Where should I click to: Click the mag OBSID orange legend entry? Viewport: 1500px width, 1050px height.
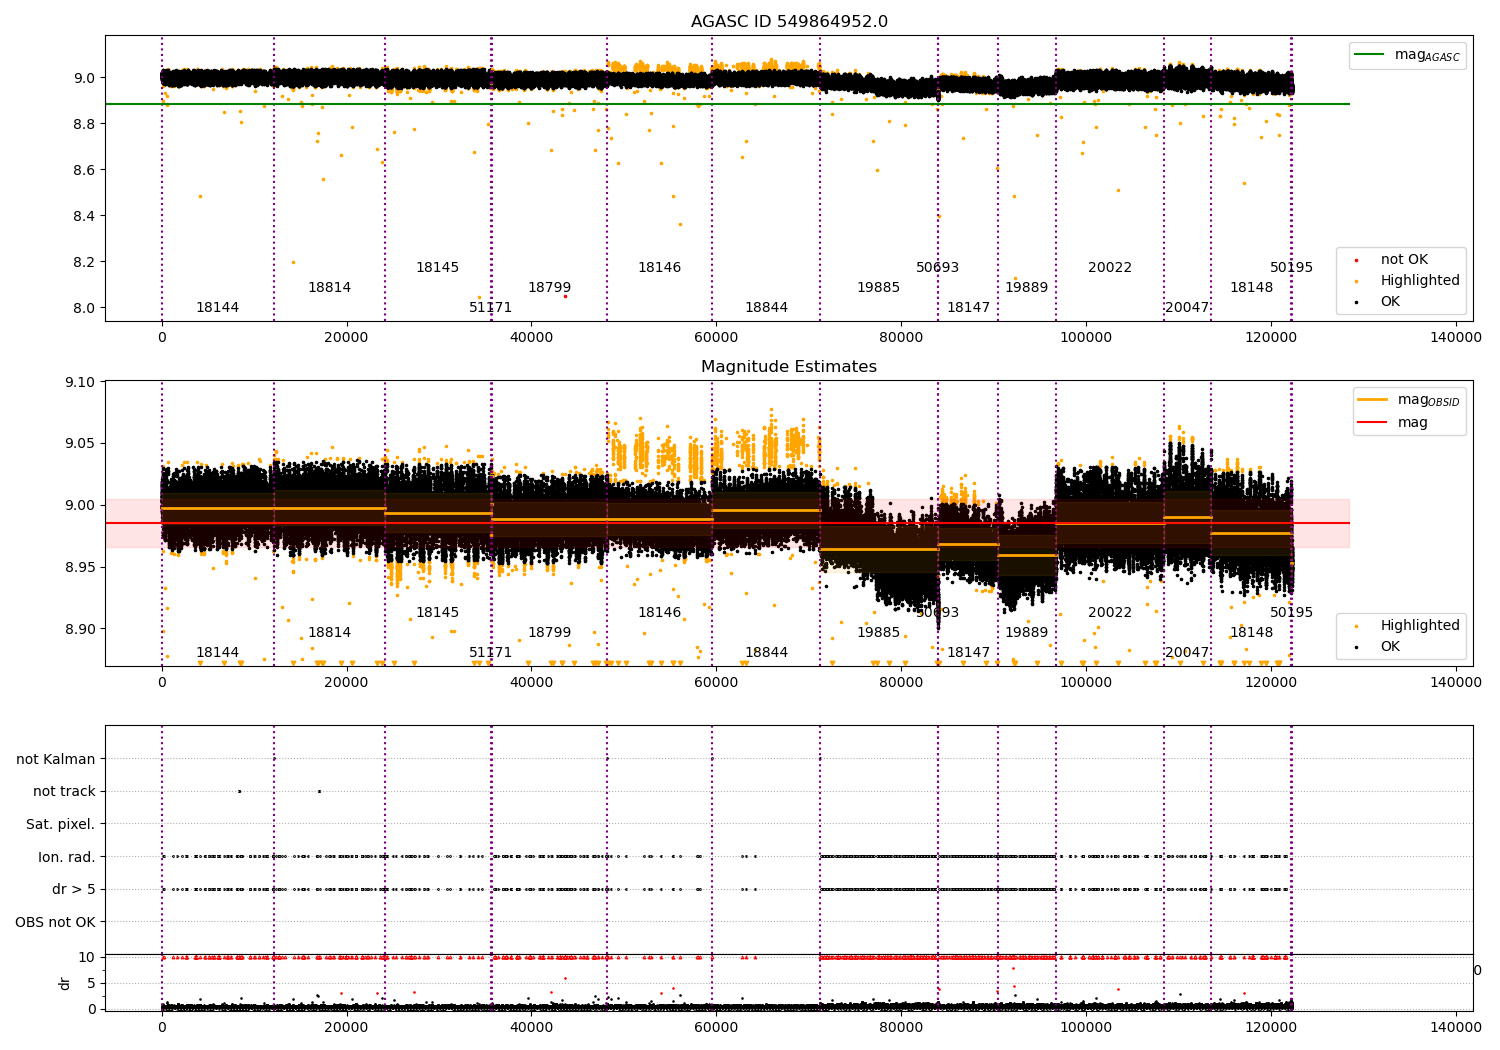[1410, 400]
